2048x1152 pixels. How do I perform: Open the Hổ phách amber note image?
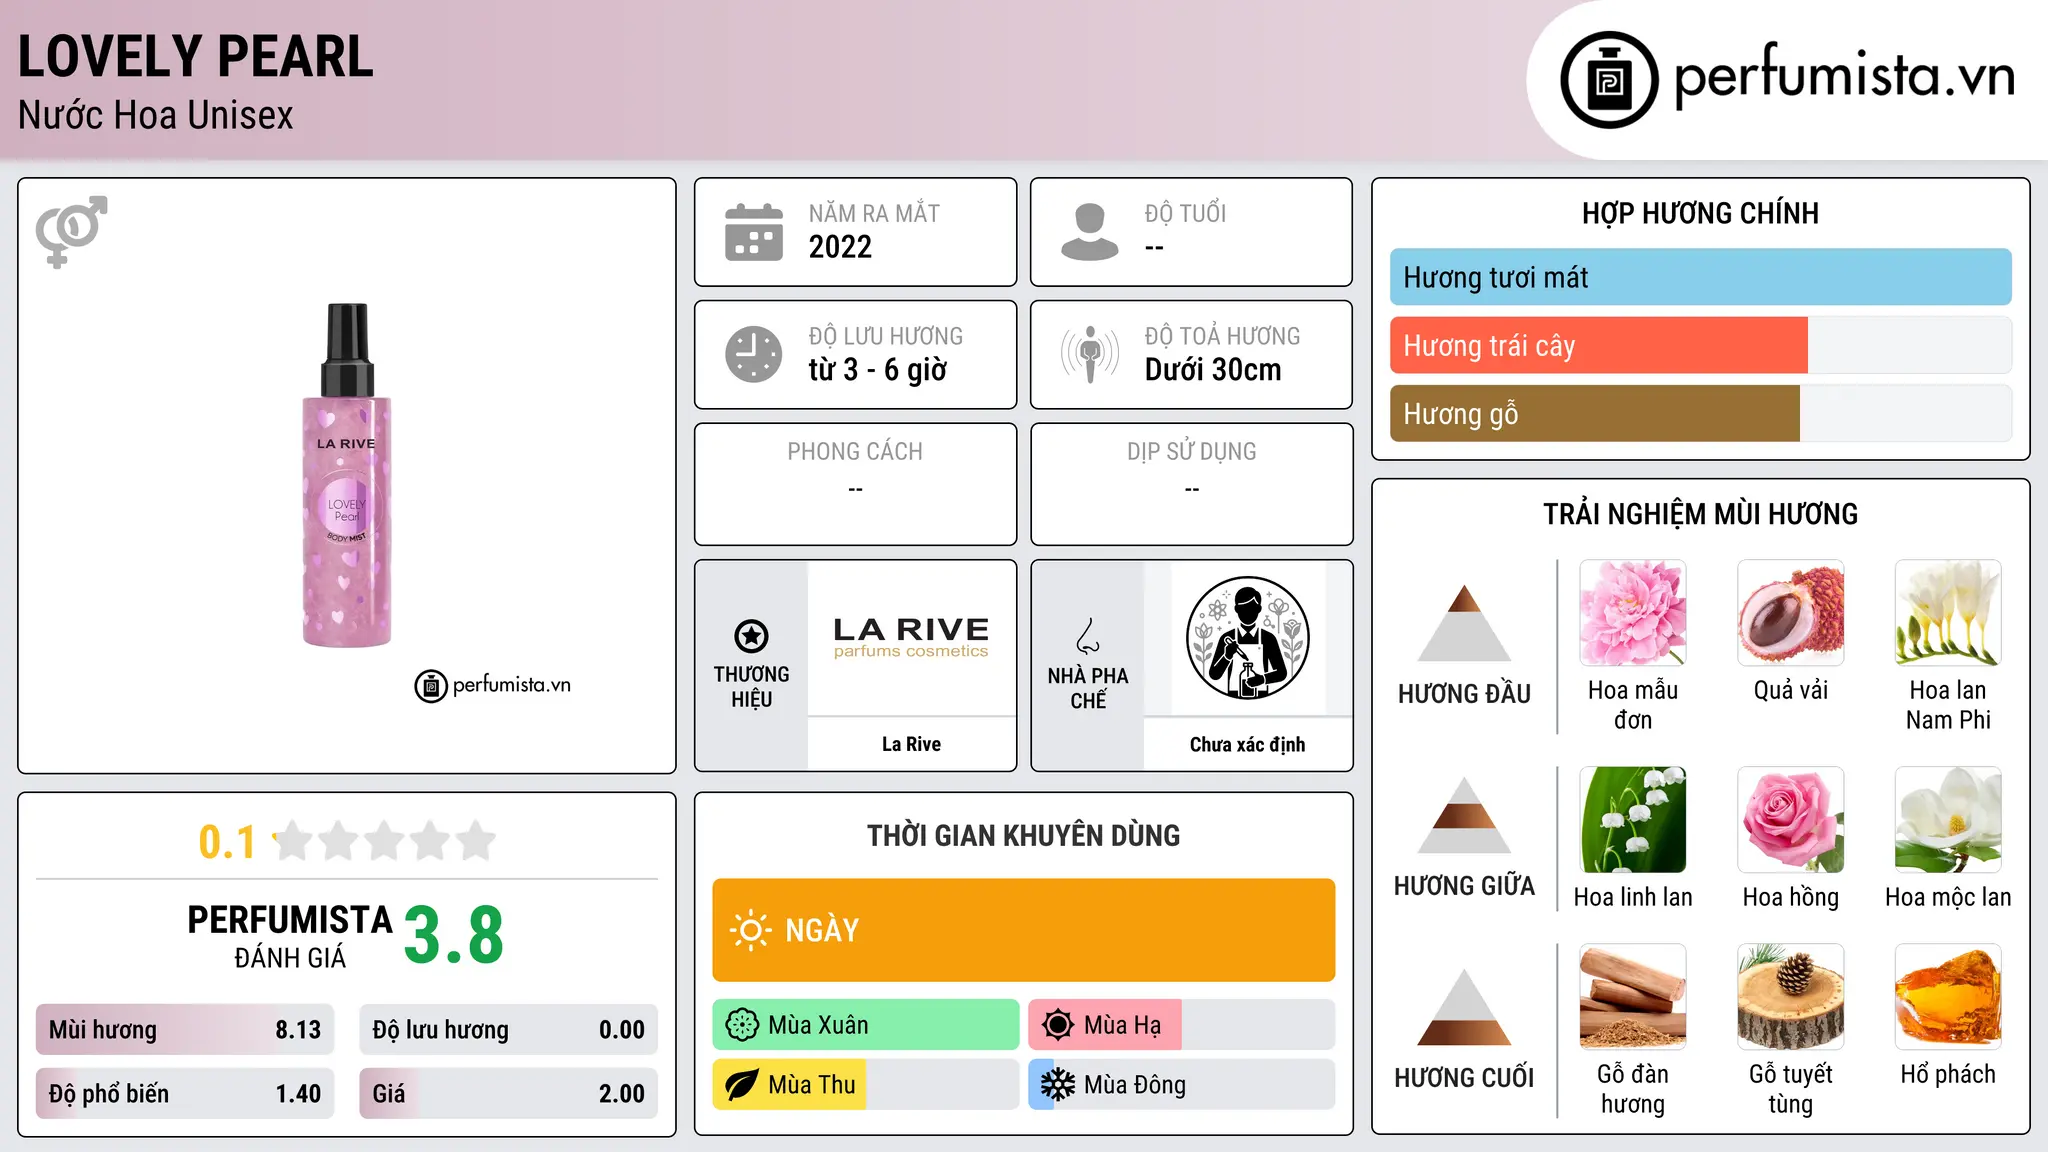click(1948, 997)
